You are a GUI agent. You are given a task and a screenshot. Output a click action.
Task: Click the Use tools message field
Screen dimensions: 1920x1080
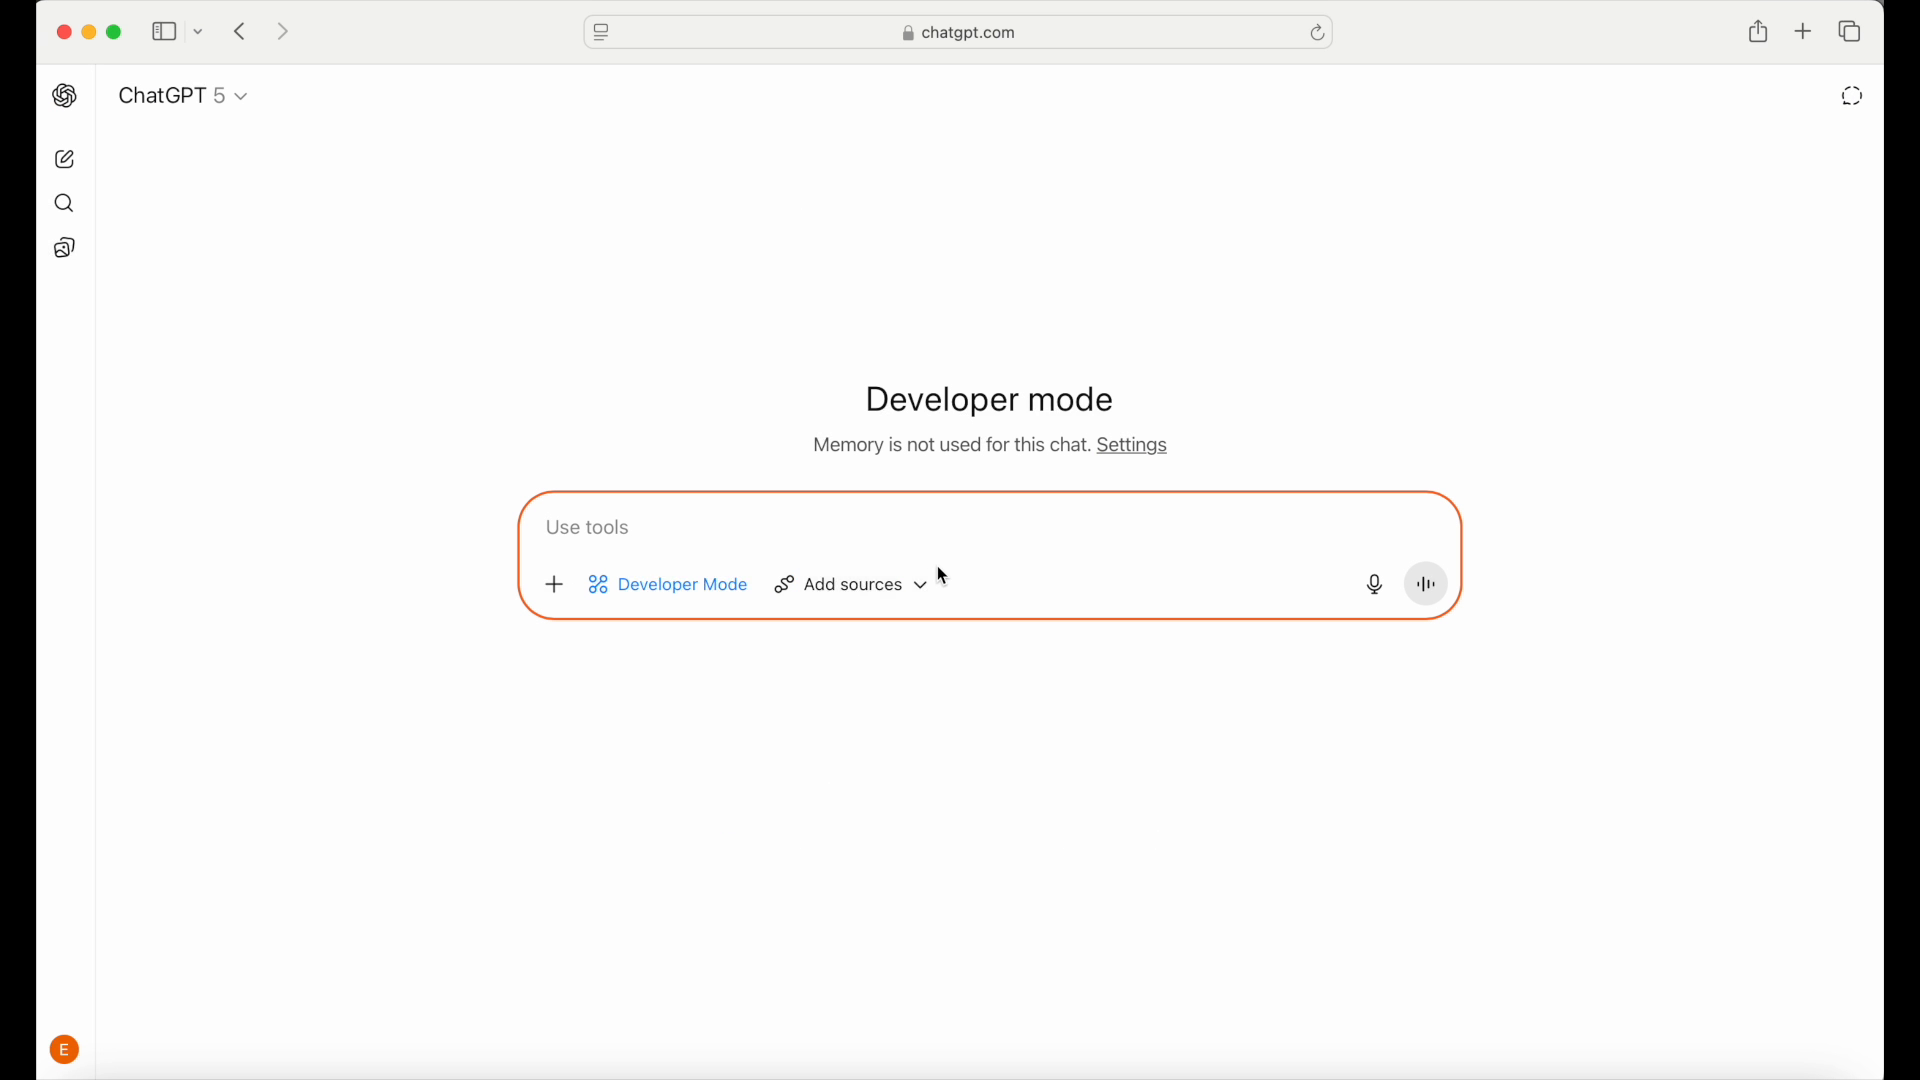(900, 527)
